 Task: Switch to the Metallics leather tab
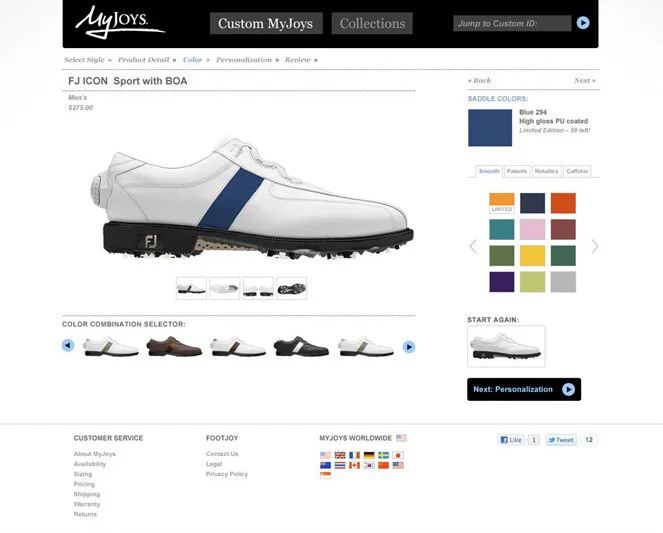[546, 171]
